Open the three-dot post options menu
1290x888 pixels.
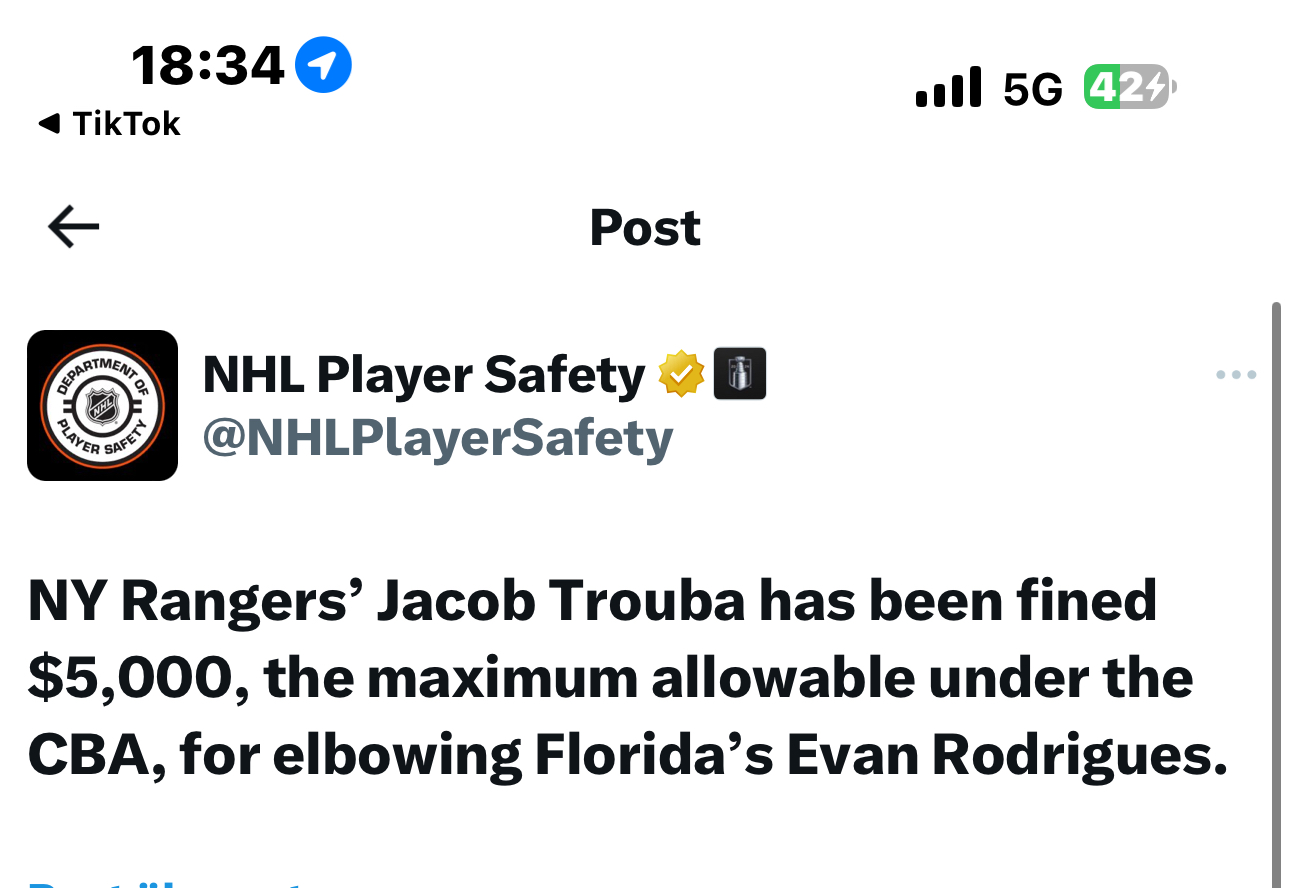[1236, 376]
